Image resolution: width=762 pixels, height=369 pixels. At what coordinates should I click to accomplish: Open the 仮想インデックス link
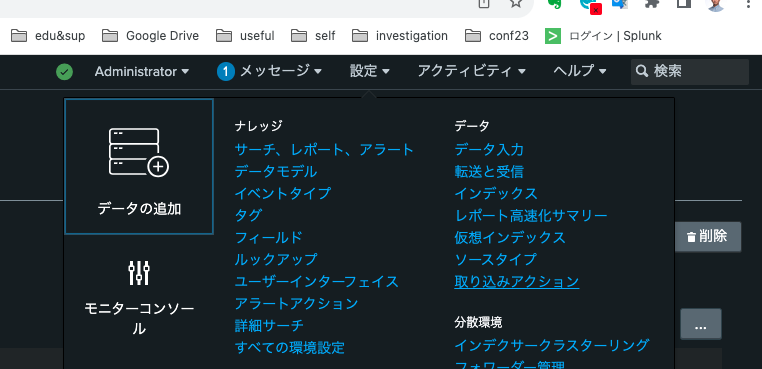click(x=510, y=238)
